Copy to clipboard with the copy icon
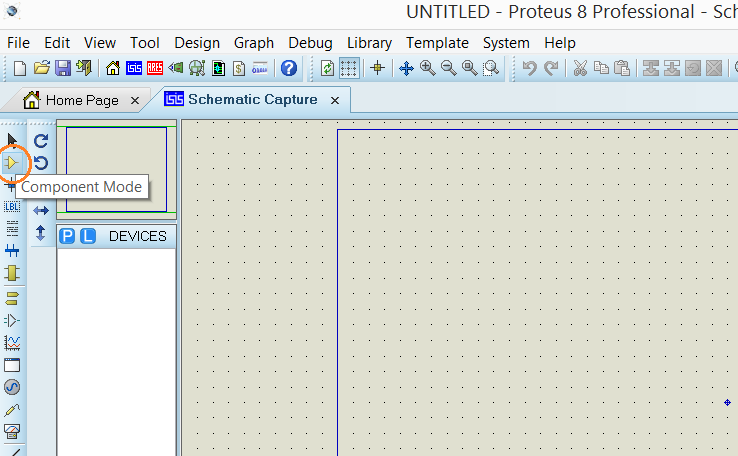The image size is (738, 456). 601,68
